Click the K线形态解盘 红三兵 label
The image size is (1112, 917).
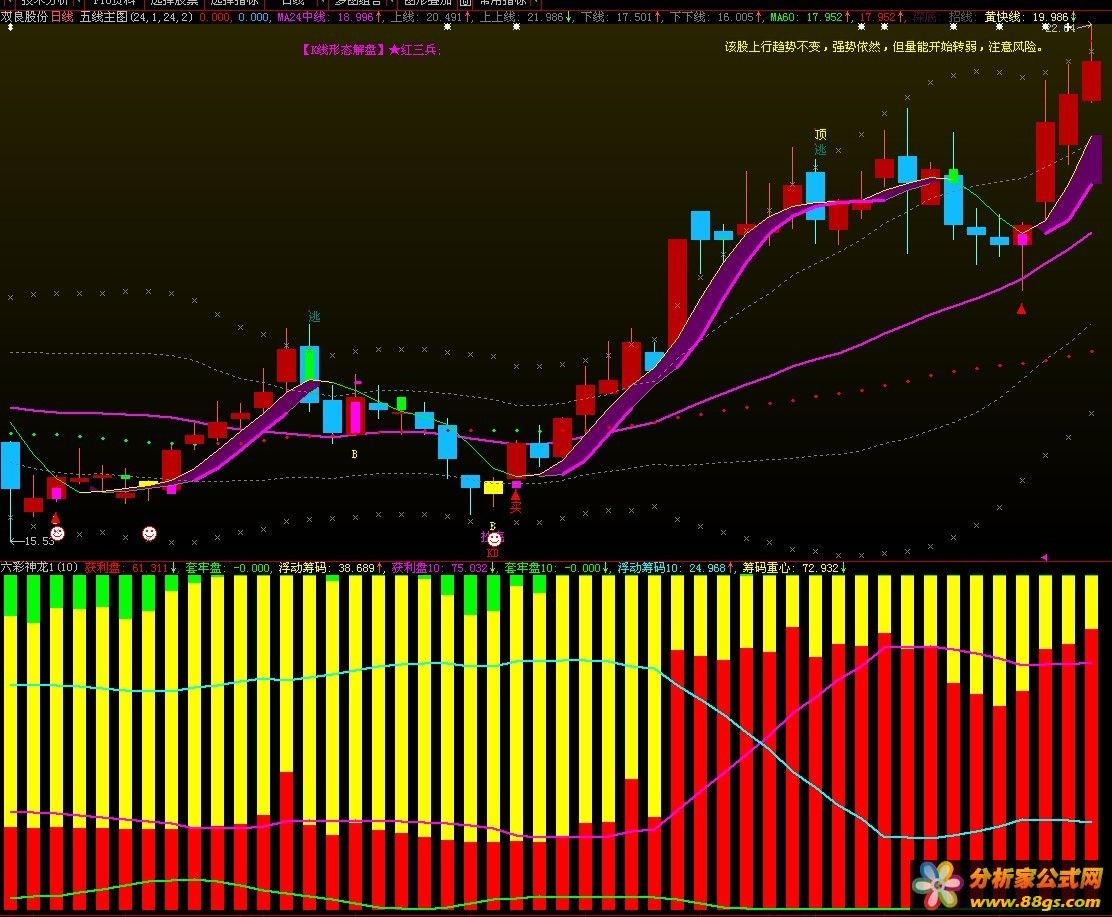tap(370, 49)
